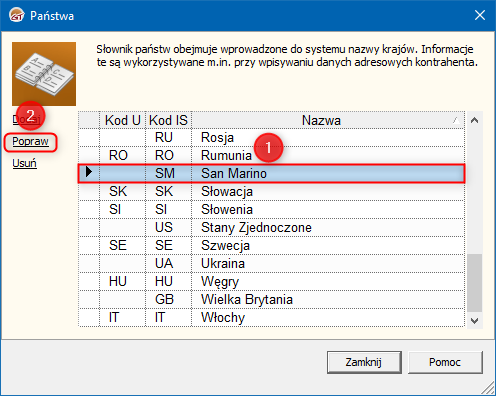
Task: Click the scroll up arrow in the list
Action: 475,120
